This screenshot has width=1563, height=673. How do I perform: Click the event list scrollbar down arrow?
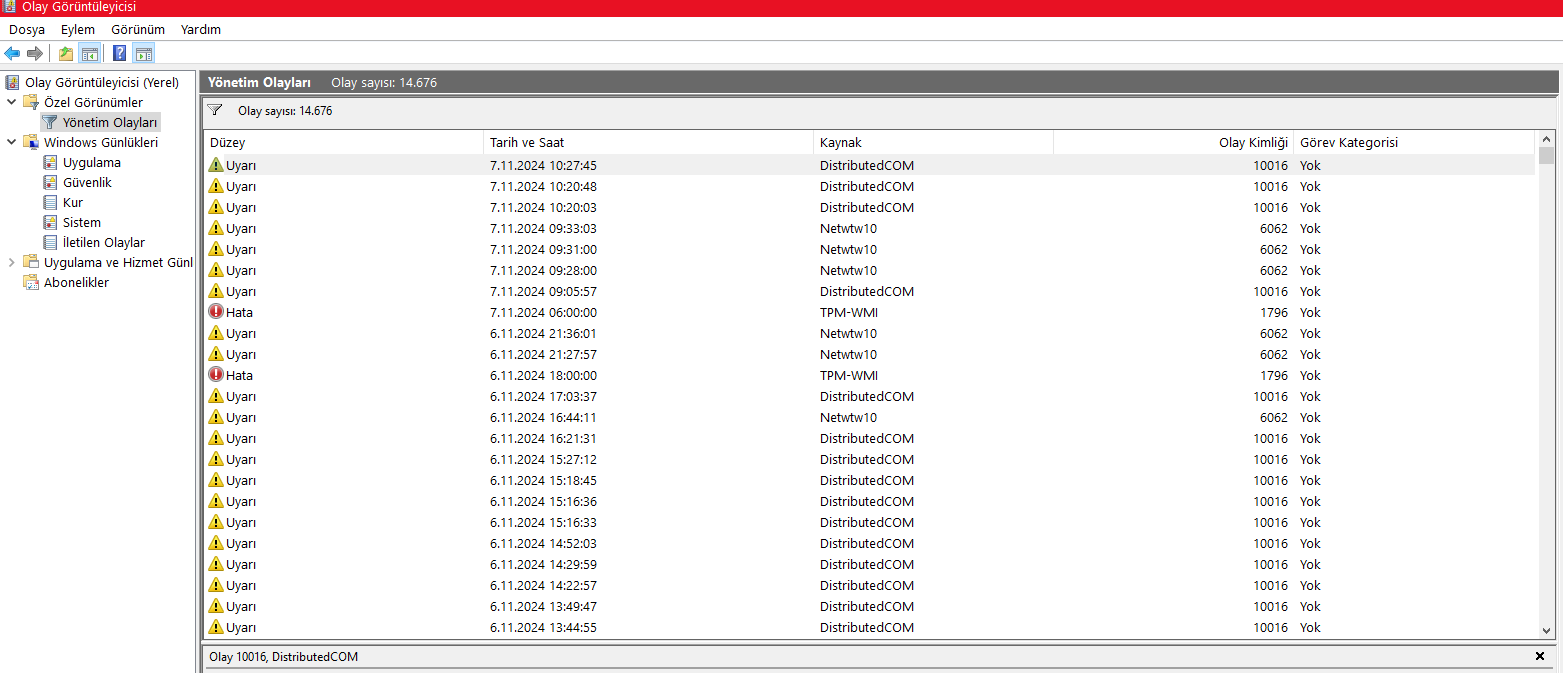click(x=1547, y=630)
